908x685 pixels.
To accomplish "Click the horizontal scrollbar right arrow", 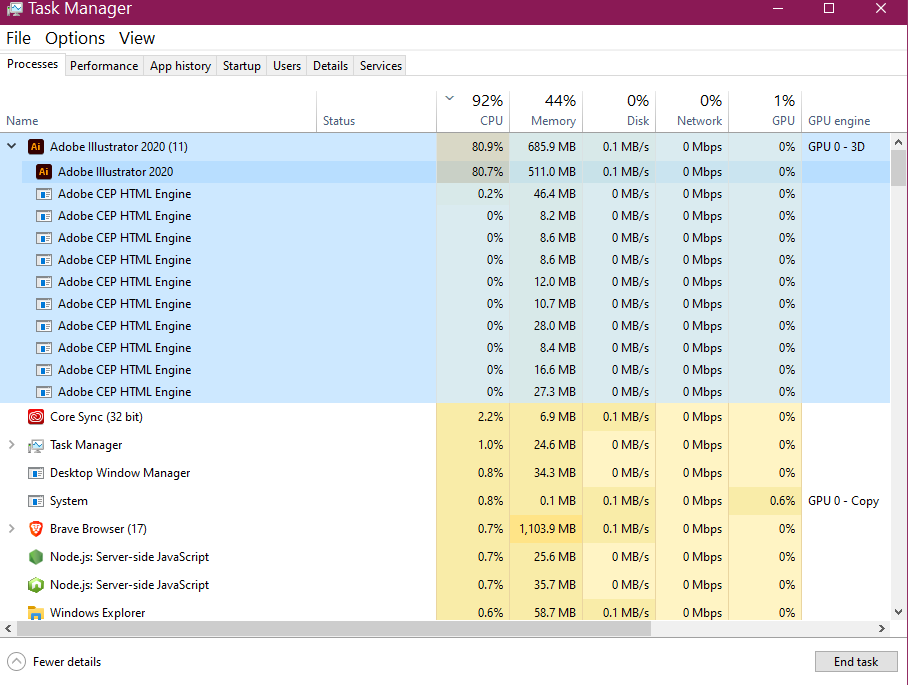I will [x=882, y=628].
